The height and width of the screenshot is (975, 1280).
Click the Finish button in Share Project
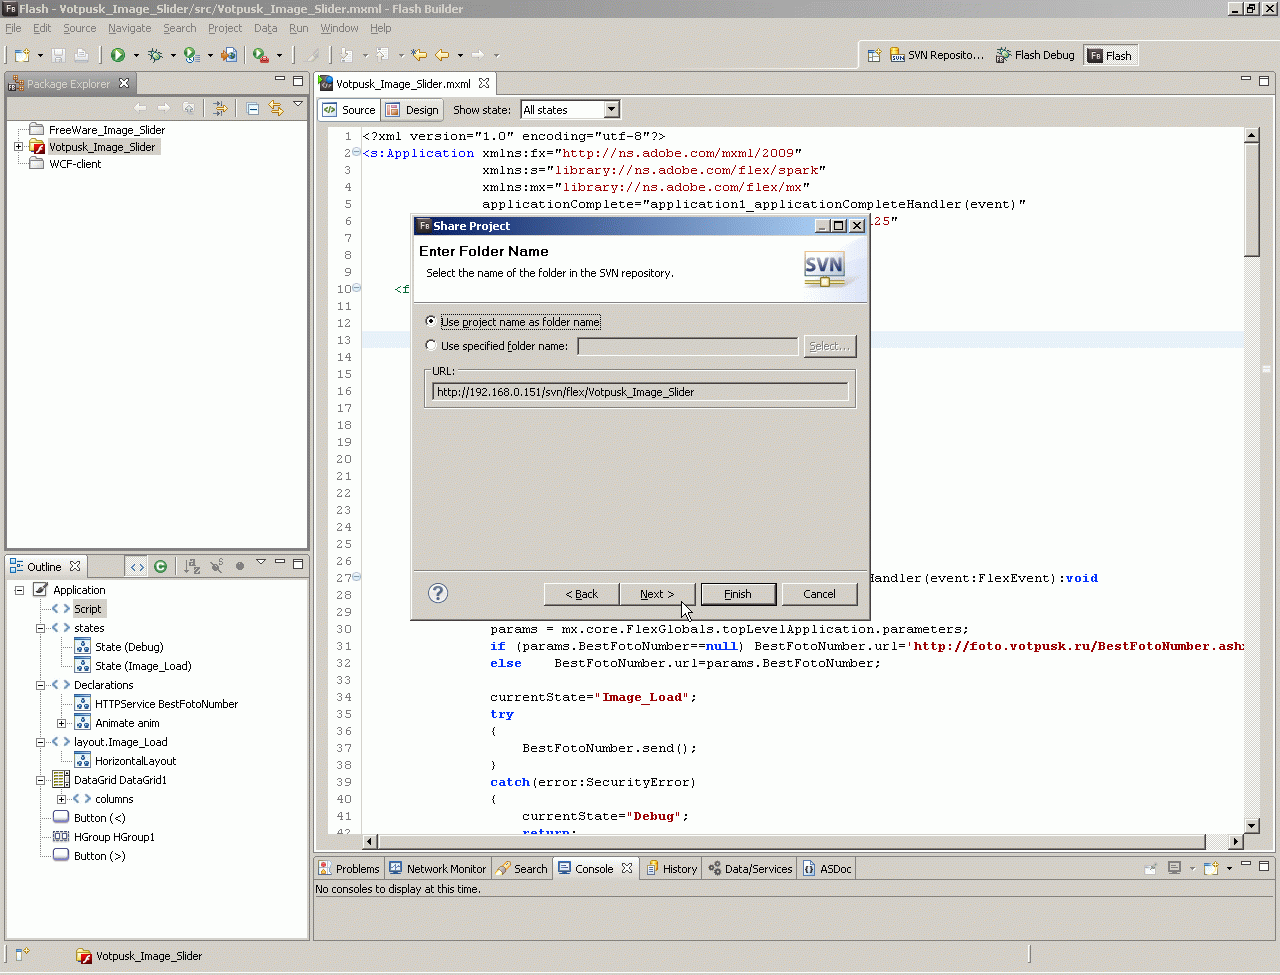(x=738, y=594)
